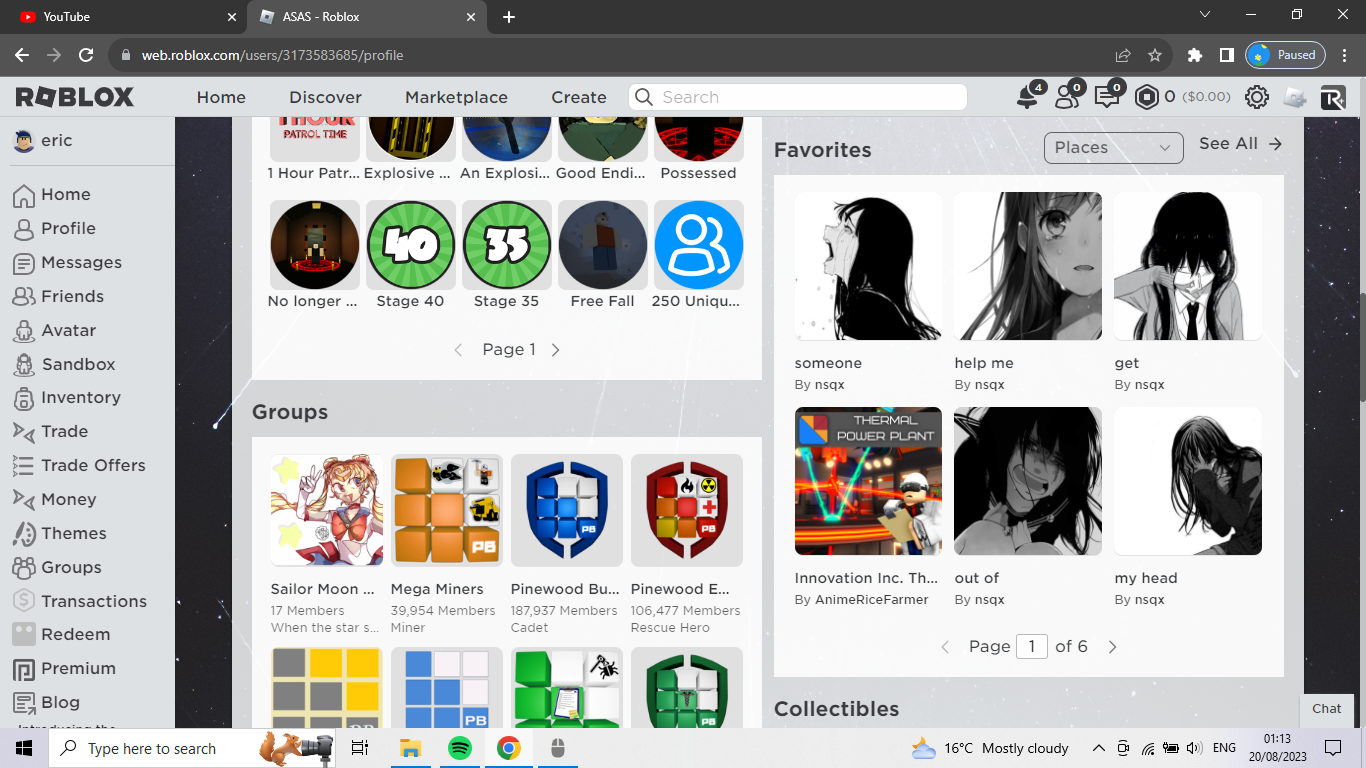Open Marketplace in the top navigation
This screenshot has width=1366, height=768.
tap(456, 97)
